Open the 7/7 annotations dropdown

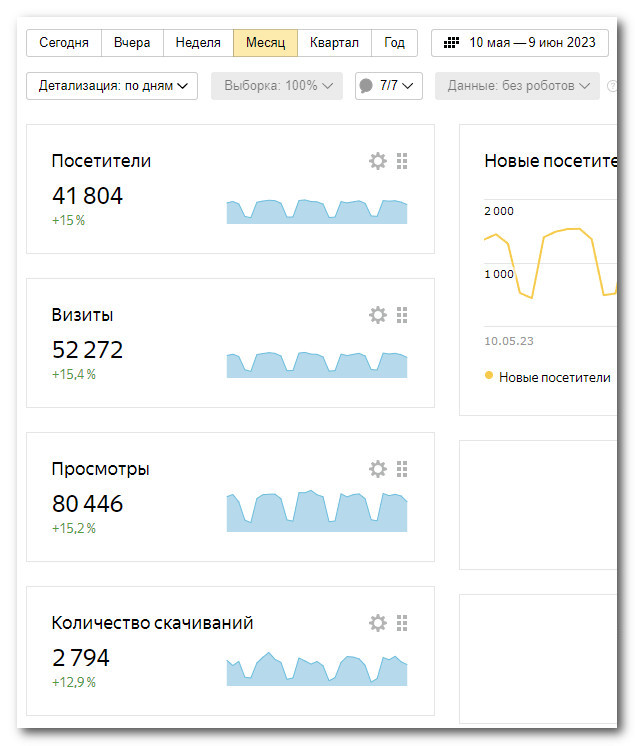(x=389, y=86)
